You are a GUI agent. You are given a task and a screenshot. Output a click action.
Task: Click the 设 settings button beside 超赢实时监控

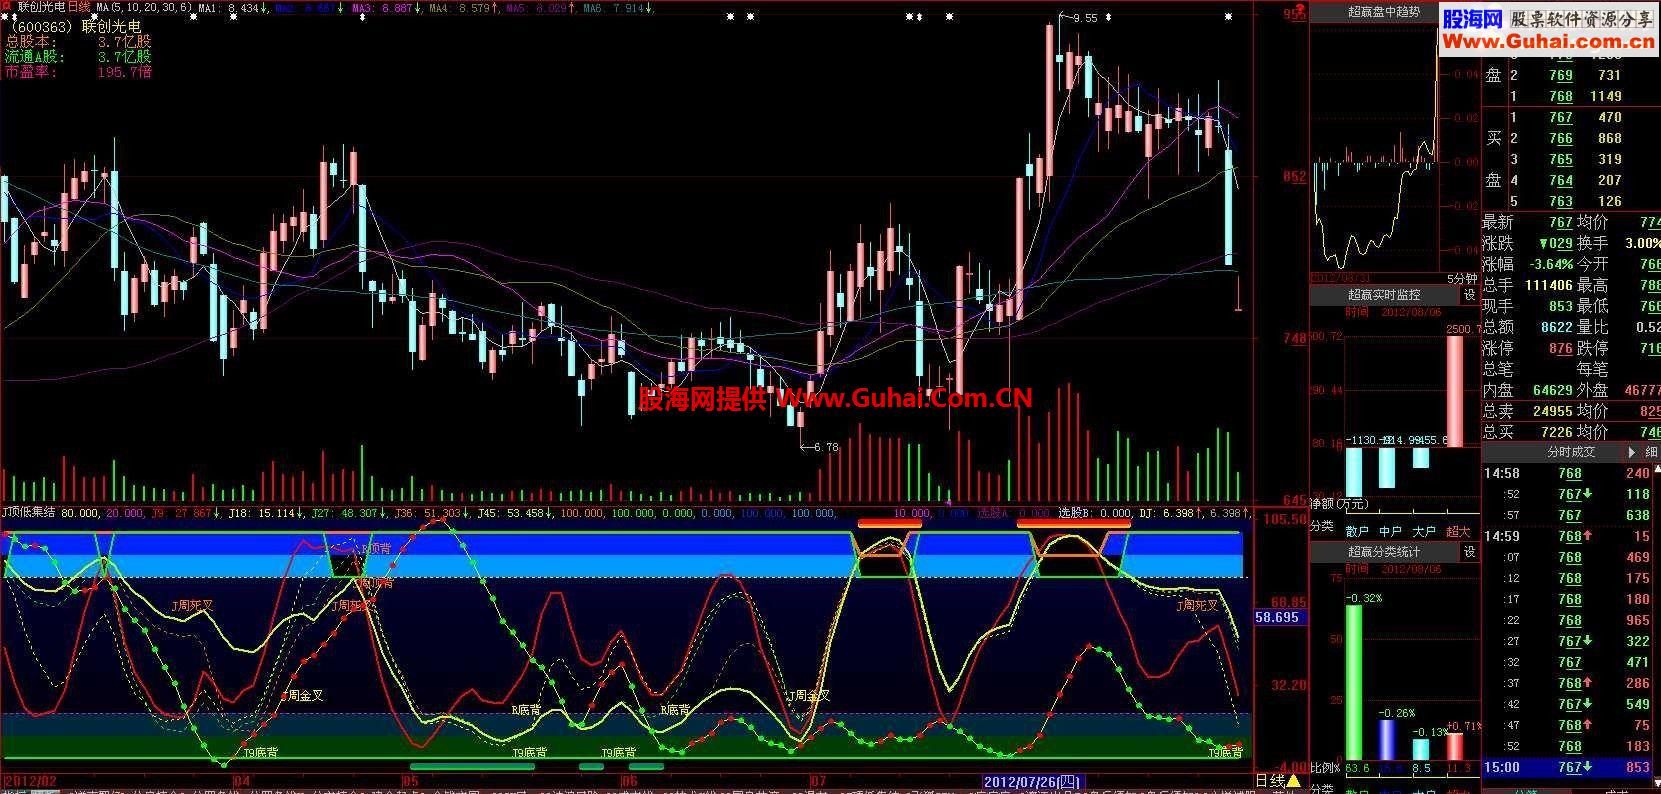click(x=1469, y=295)
